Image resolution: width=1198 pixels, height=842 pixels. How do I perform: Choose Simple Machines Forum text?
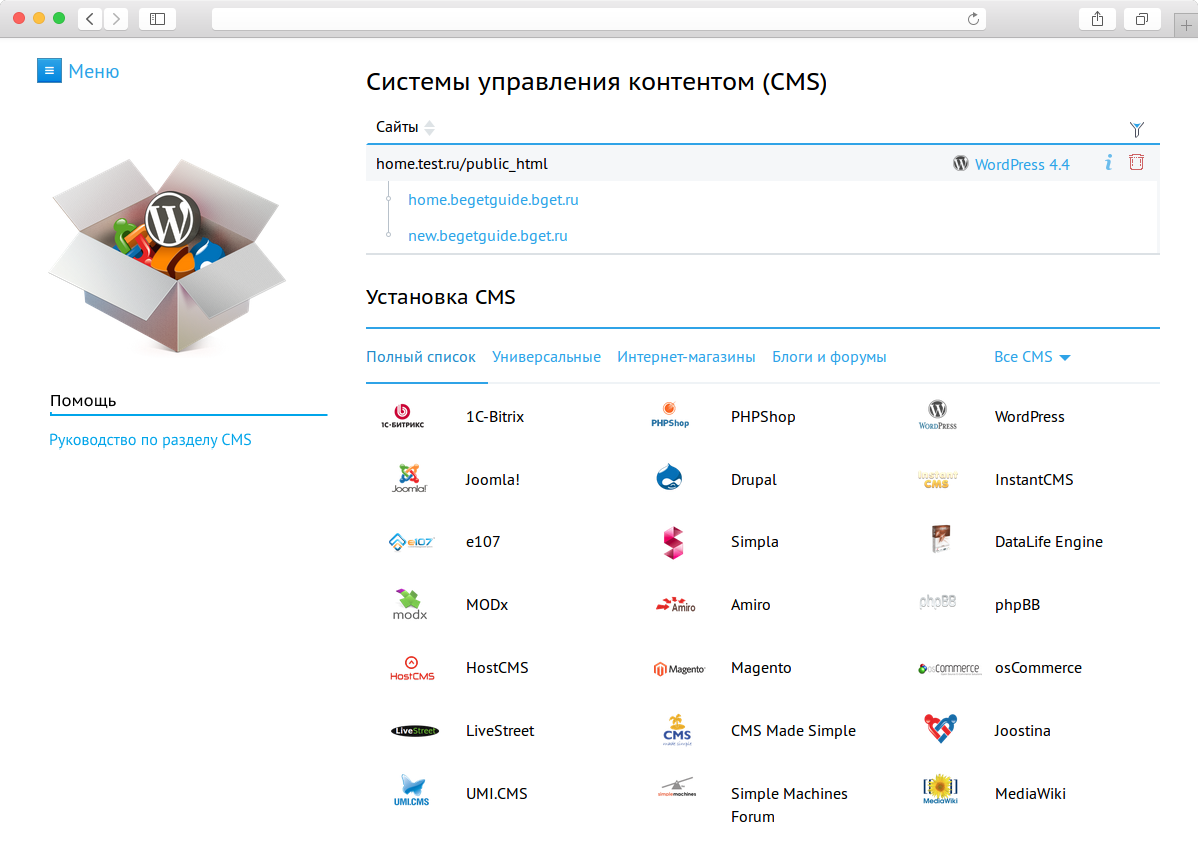point(789,805)
